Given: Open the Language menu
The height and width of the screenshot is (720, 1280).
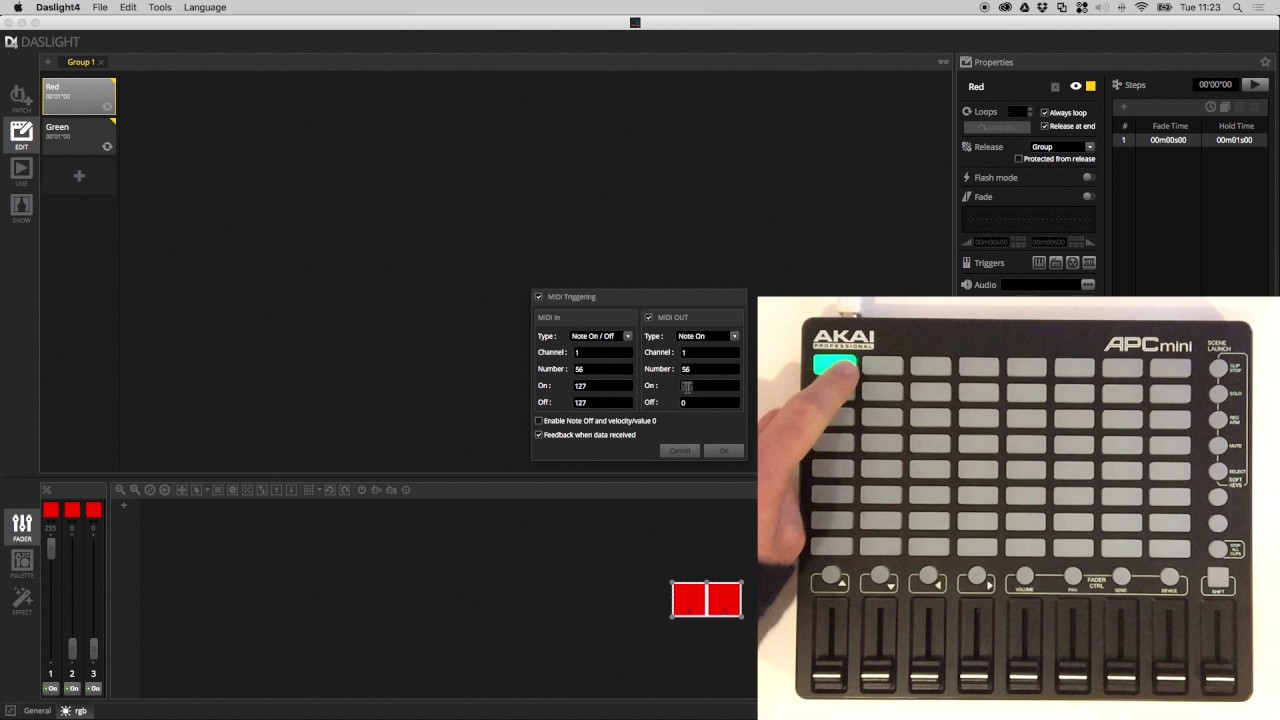Looking at the screenshot, I should click(205, 7).
